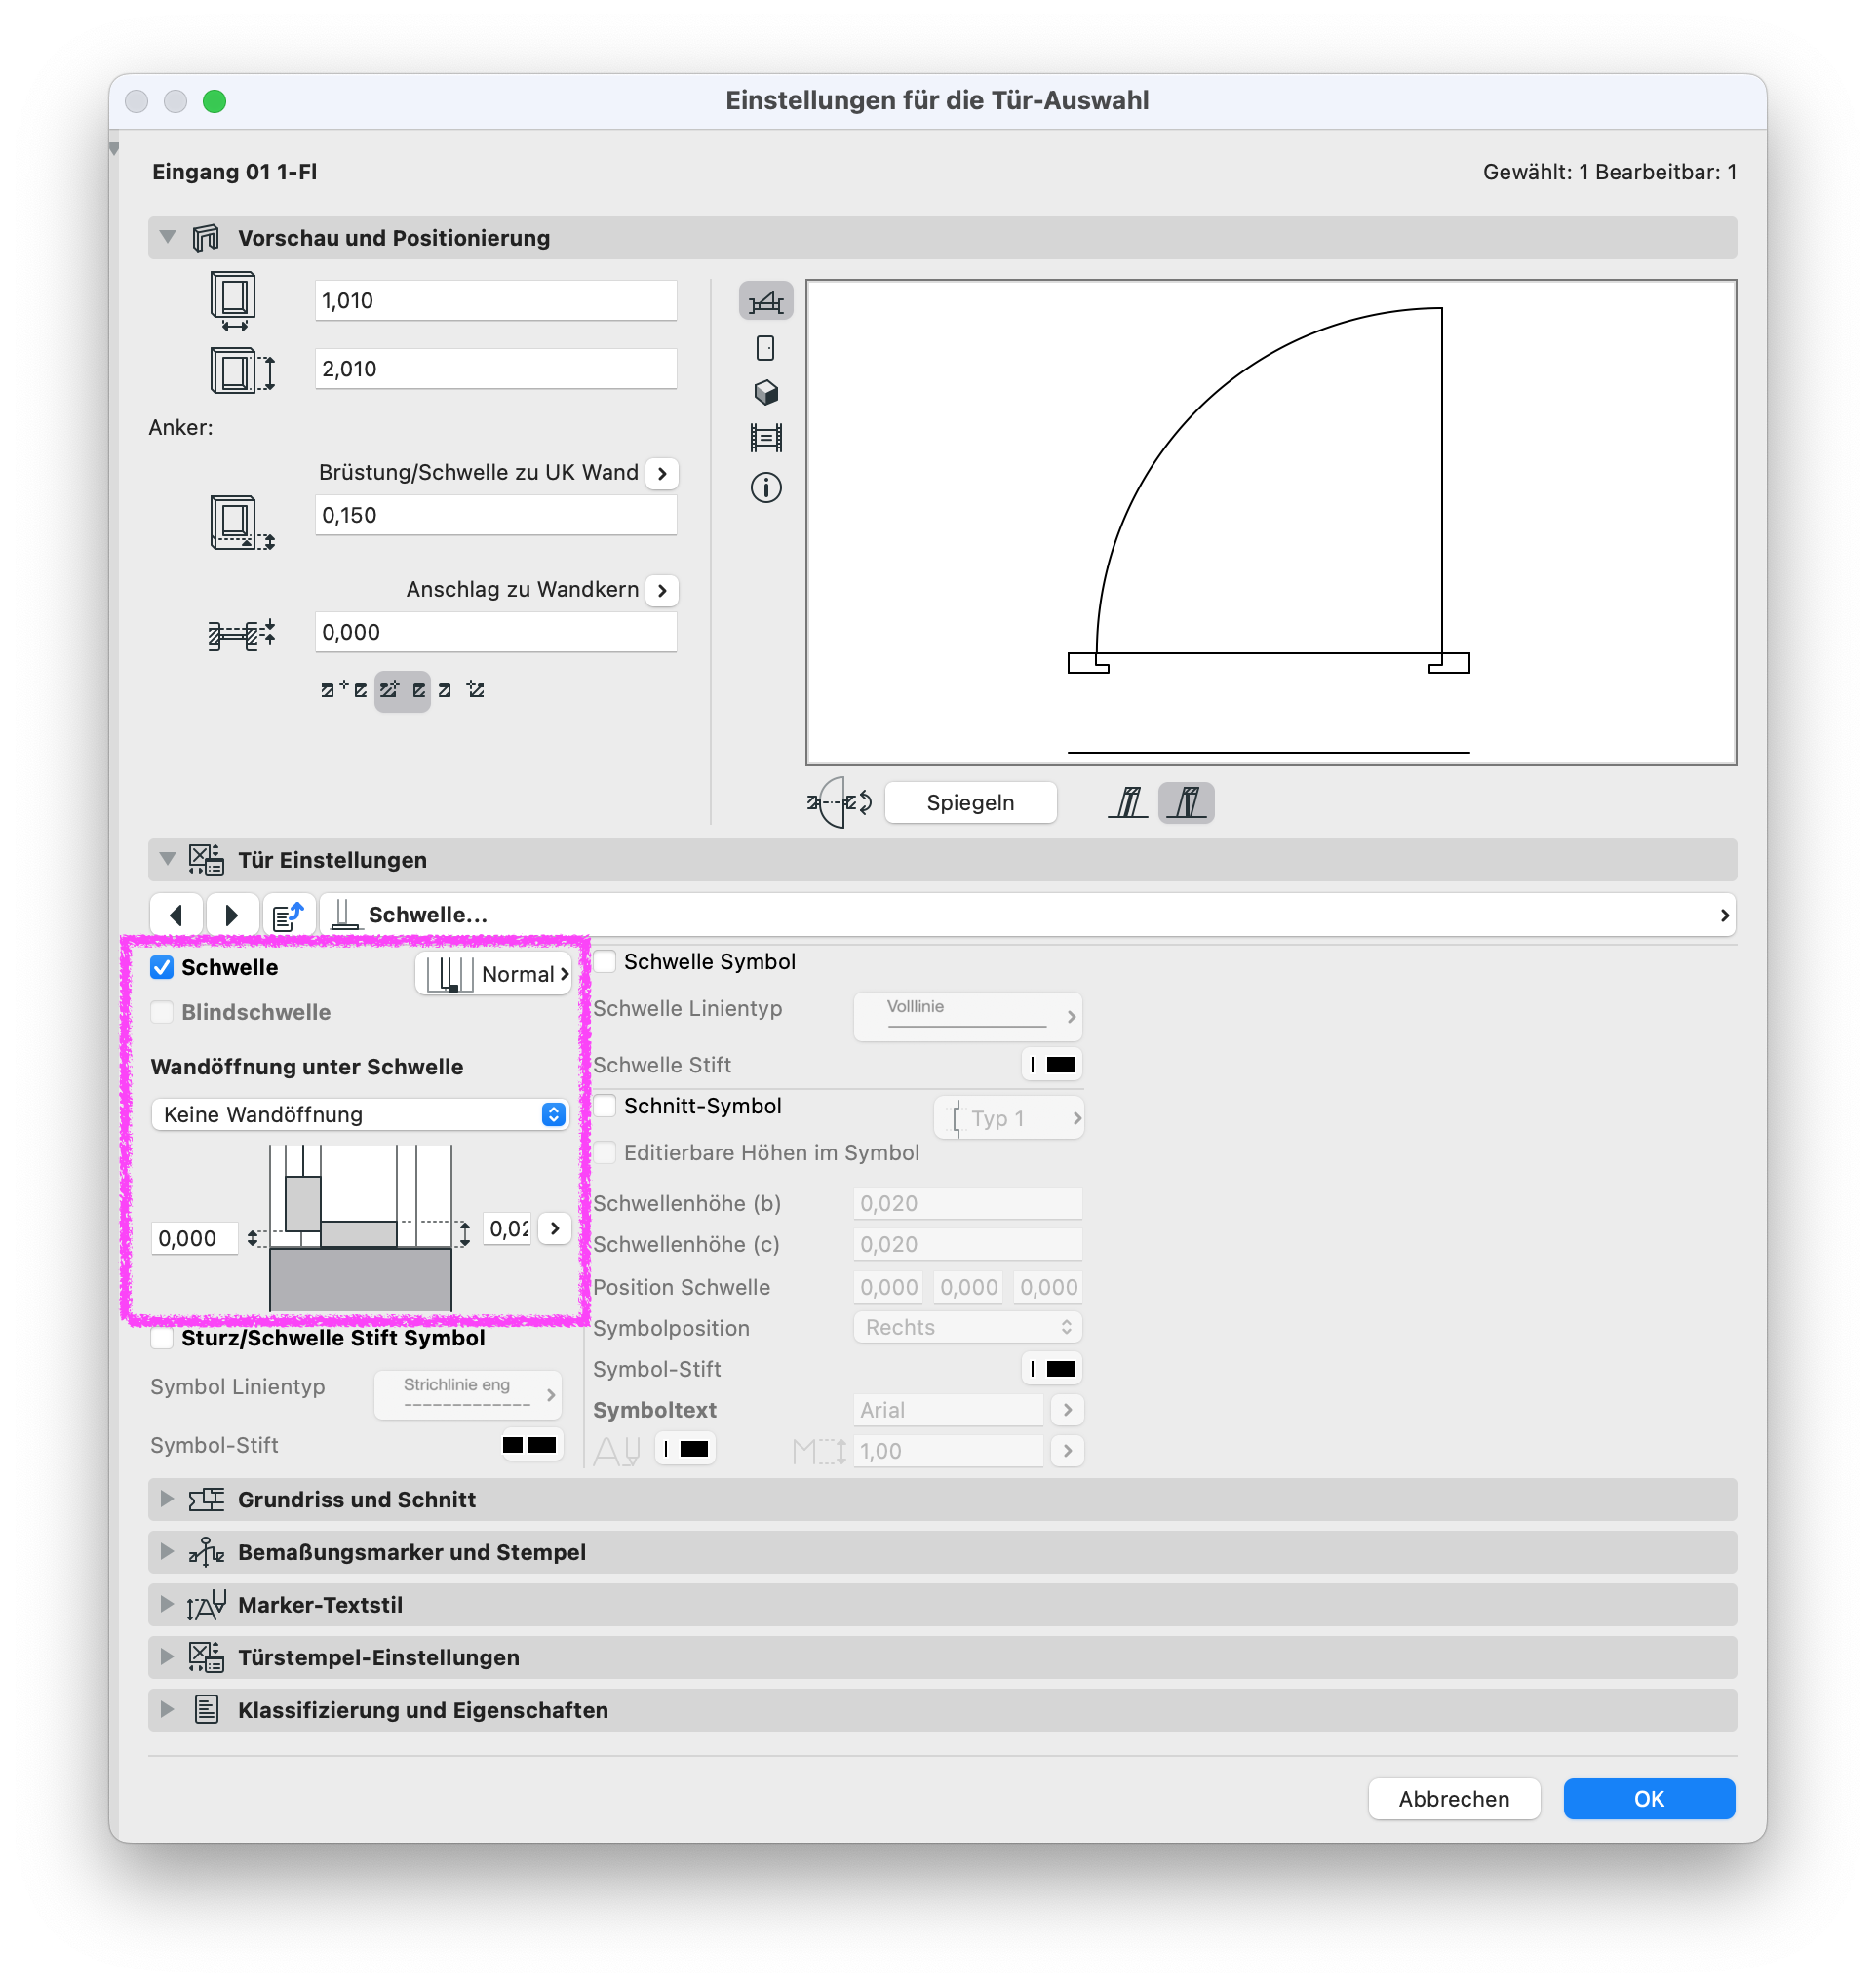Viewport: 1876px width, 1987px height.
Task: Click the Marker-Textstil panel icon
Action: pyautogui.click(x=206, y=1604)
